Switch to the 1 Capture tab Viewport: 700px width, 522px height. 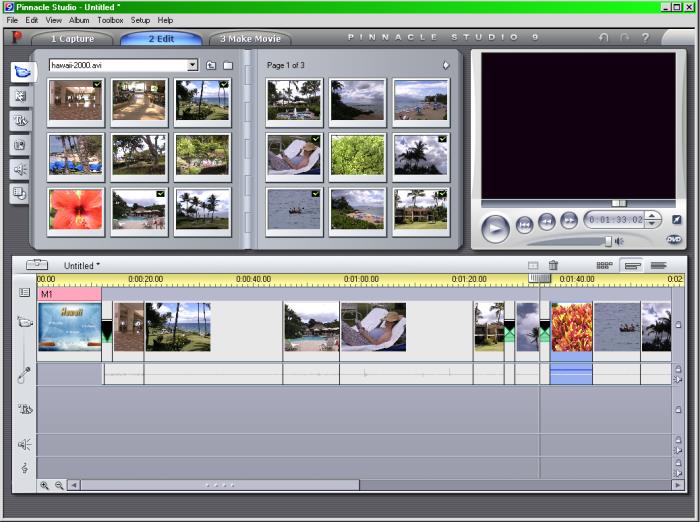coord(72,39)
